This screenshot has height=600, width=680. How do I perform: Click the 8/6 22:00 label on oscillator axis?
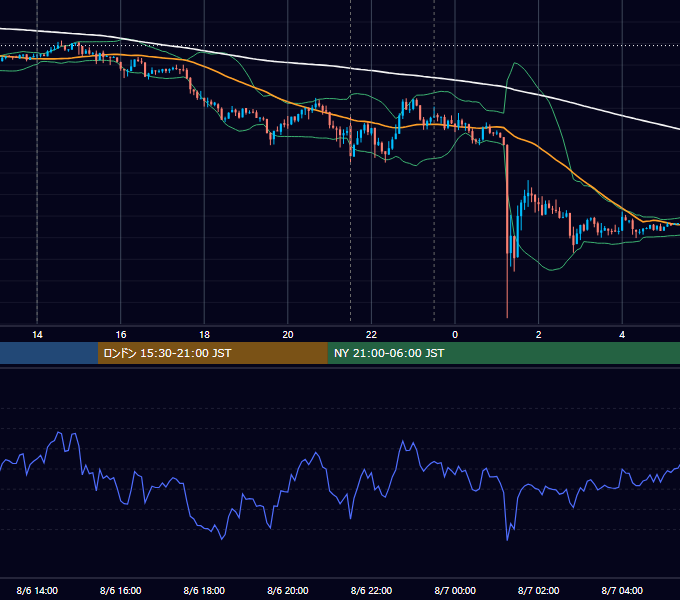click(x=371, y=590)
